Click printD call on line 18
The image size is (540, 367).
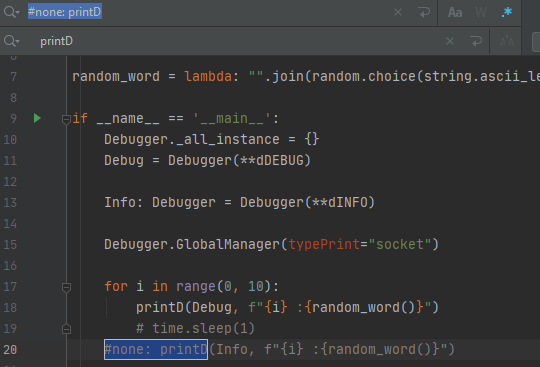tap(160, 307)
